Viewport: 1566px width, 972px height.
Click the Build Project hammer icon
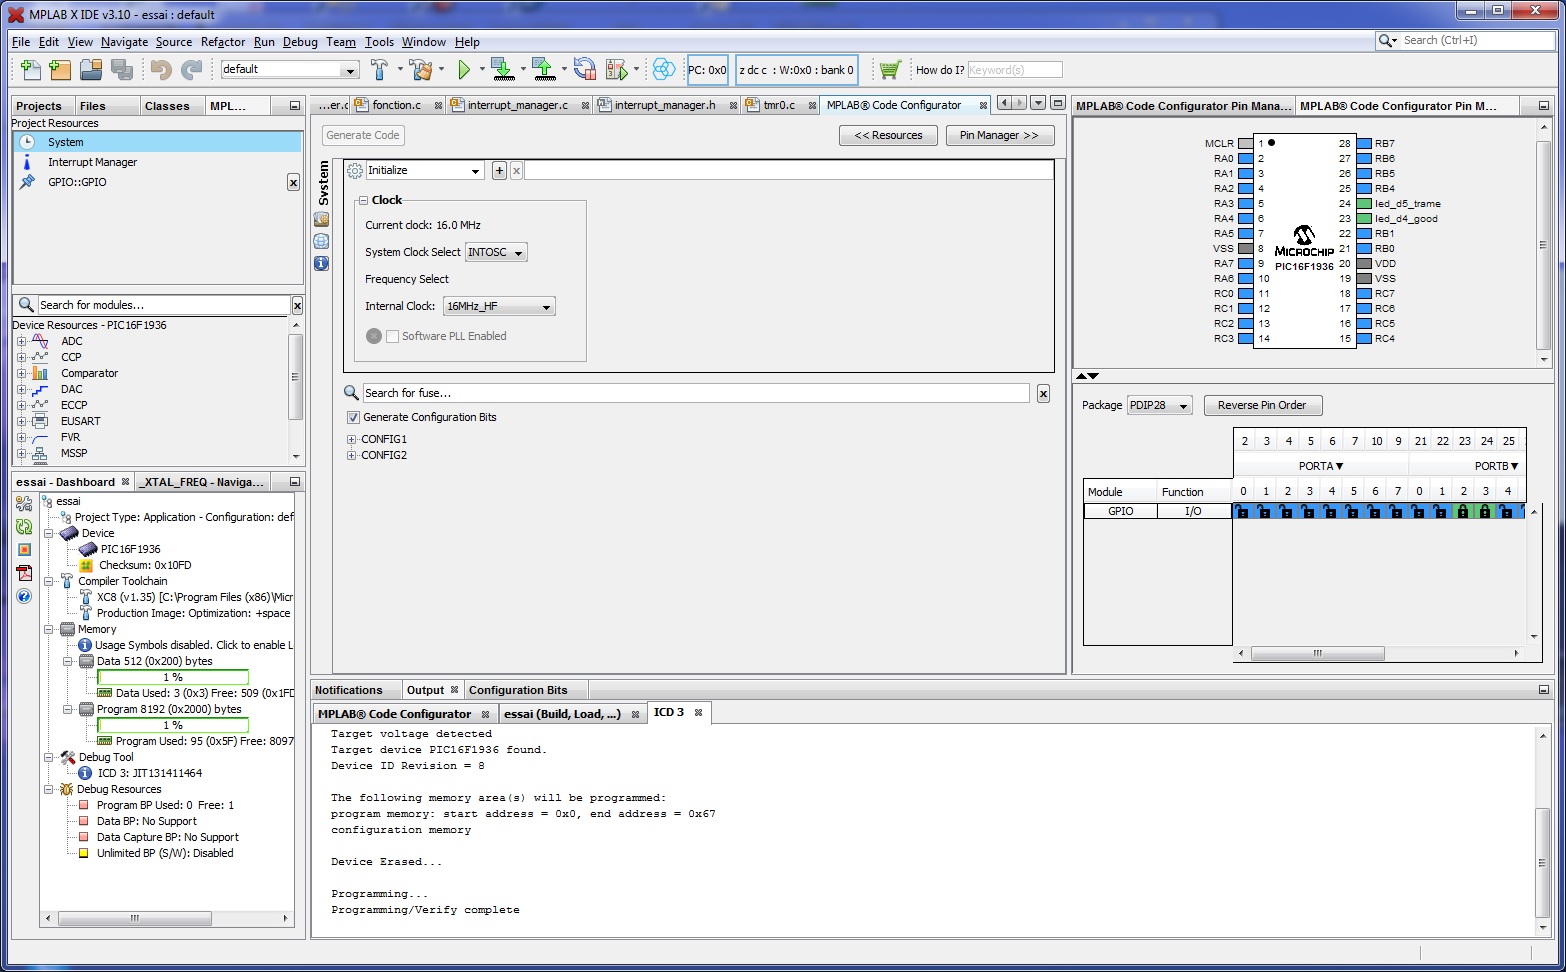click(x=379, y=69)
